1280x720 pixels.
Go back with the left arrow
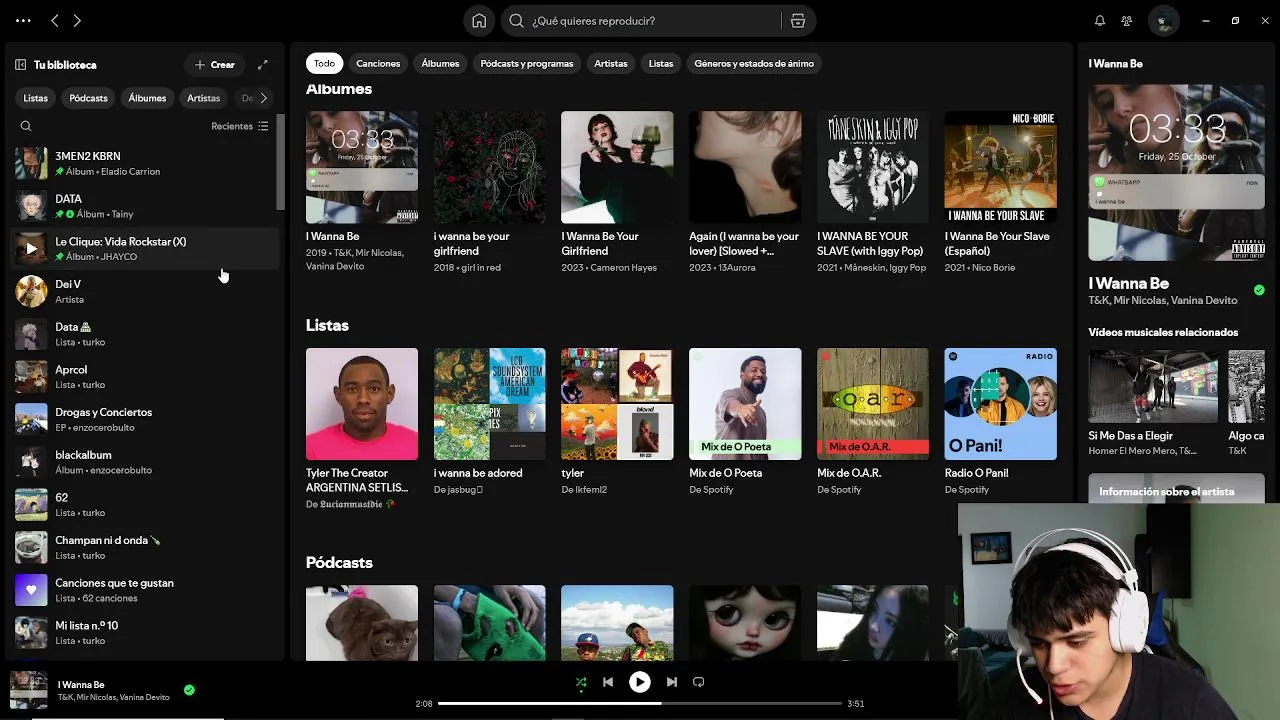[55, 20]
